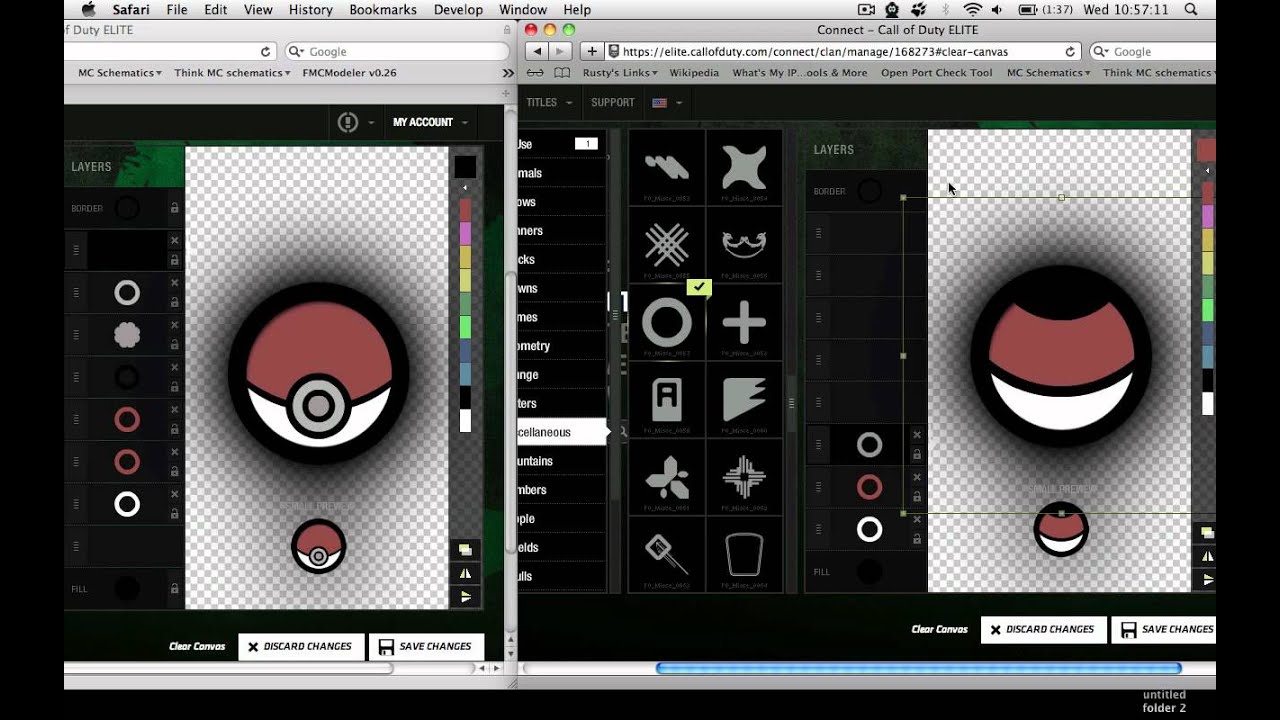
Task: Open the Develop menu
Action: [458, 9]
